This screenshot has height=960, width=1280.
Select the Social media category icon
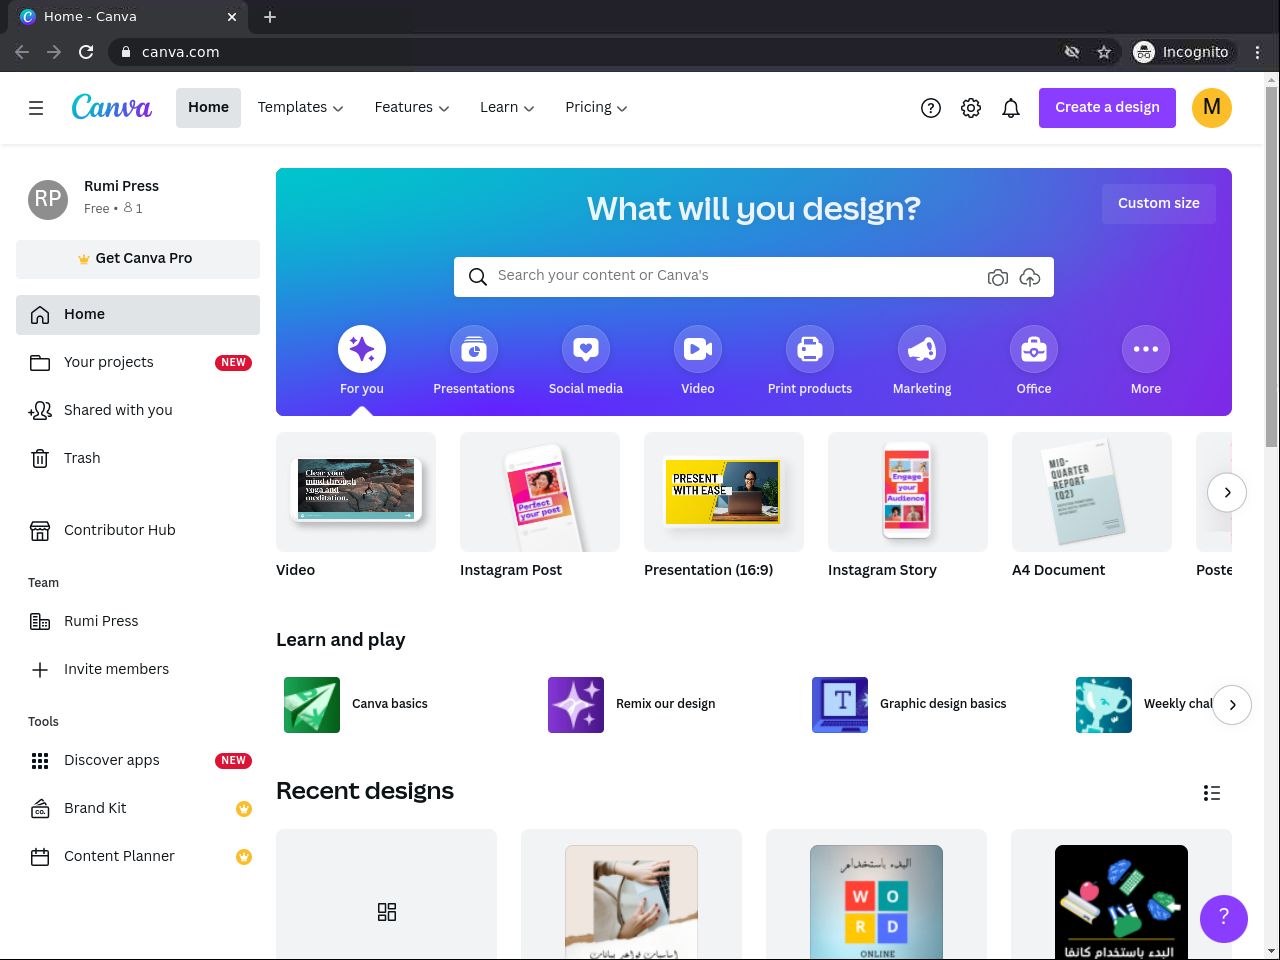coord(586,349)
